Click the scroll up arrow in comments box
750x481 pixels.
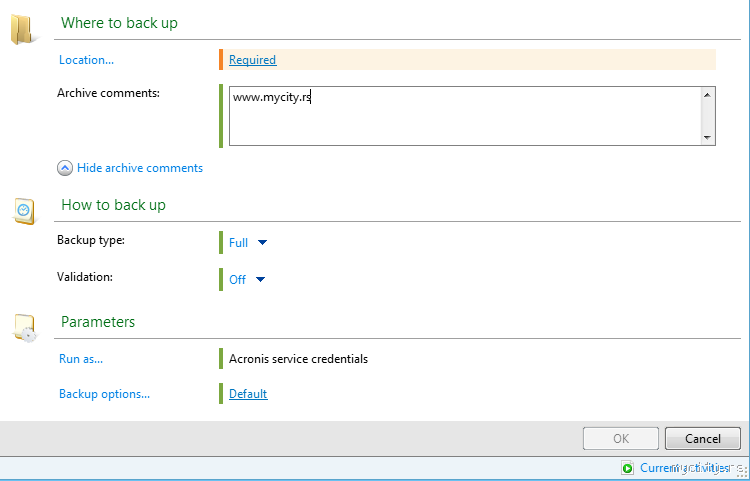[x=707, y=95]
